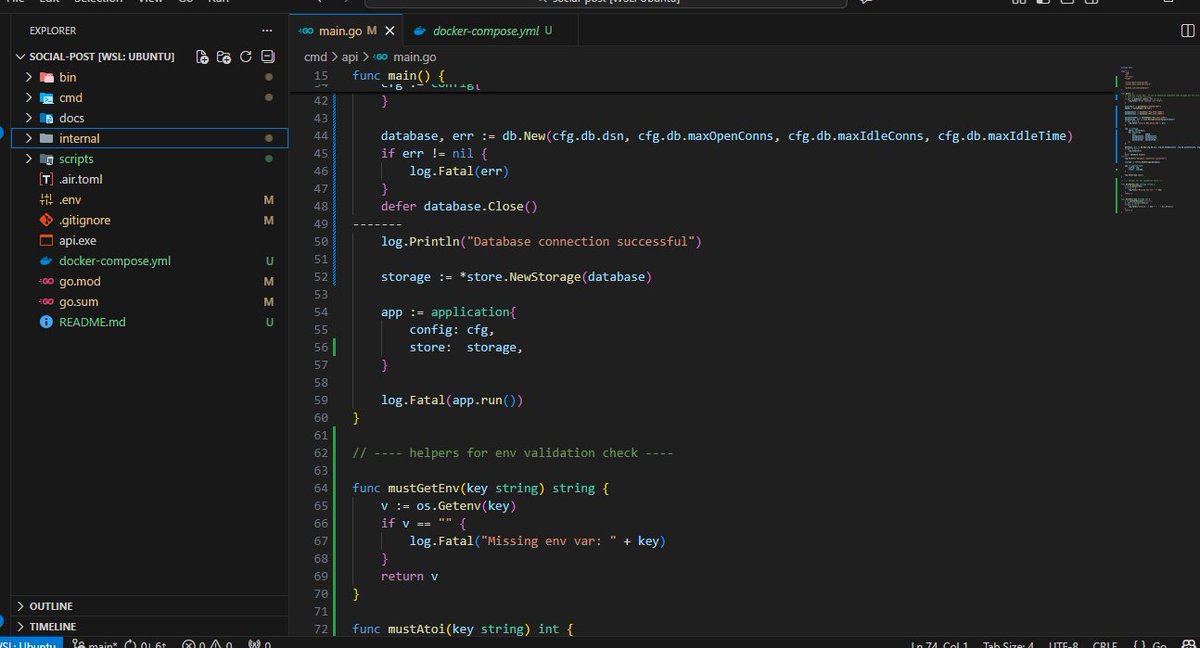This screenshot has height=648, width=1200.
Task: Click the app := application{ line
Action: [448, 312]
